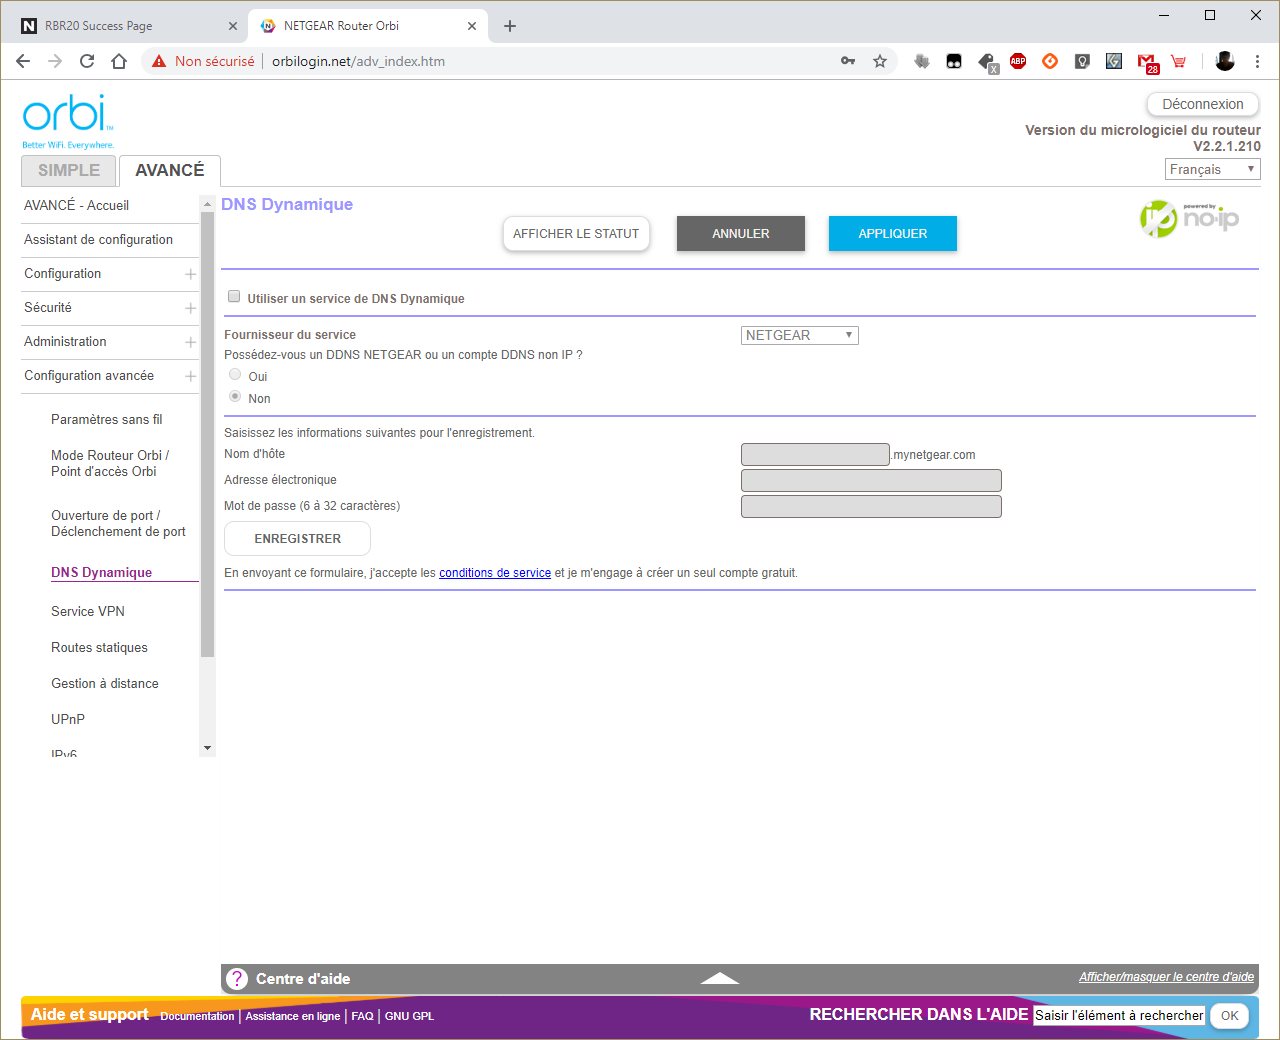Open the Chrome three-dot menu
The height and width of the screenshot is (1040, 1280).
[x=1257, y=61]
